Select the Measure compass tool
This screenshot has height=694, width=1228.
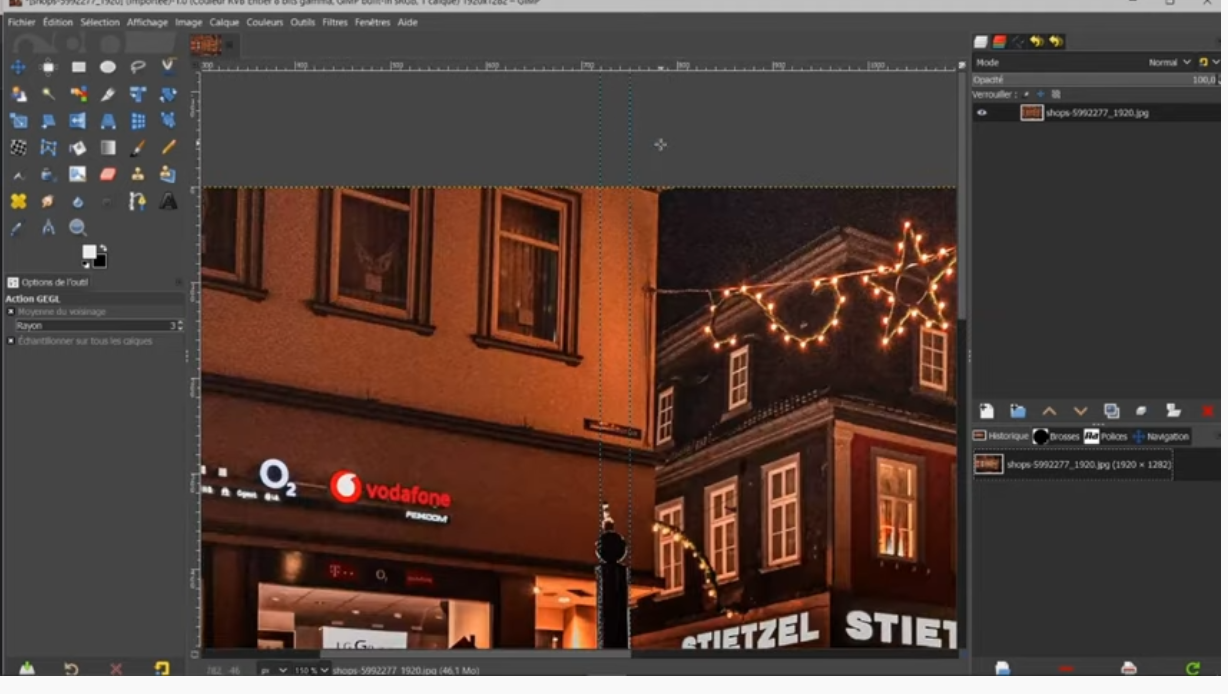48,228
